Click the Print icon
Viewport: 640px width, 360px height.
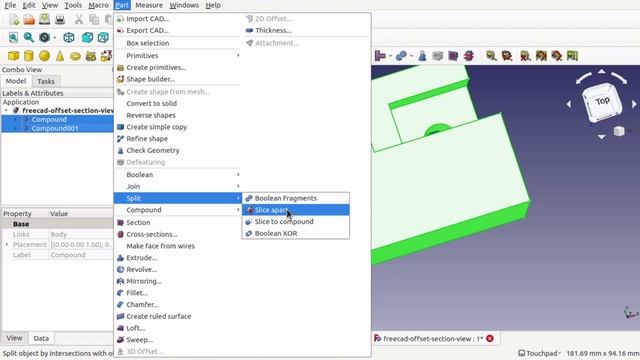pyautogui.click(x=60, y=19)
